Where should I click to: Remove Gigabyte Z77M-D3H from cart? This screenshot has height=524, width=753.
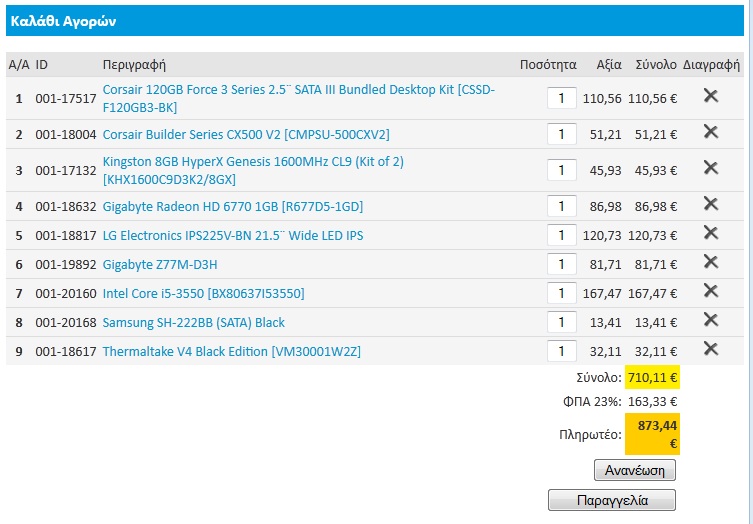click(x=711, y=262)
